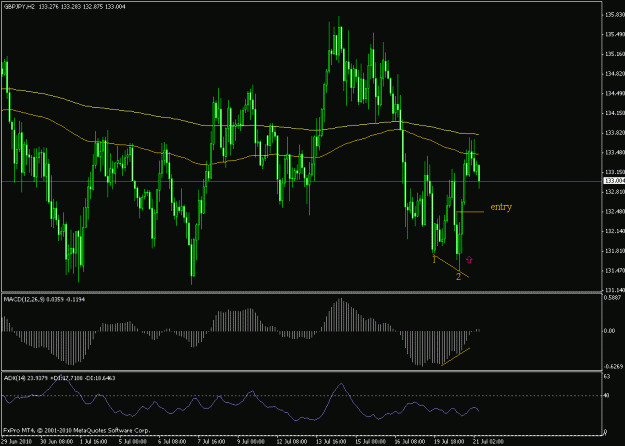The height and width of the screenshot is (446, 625).
Task: Click the 16 Jul 08:00 time label
Action: pos(410,442)
